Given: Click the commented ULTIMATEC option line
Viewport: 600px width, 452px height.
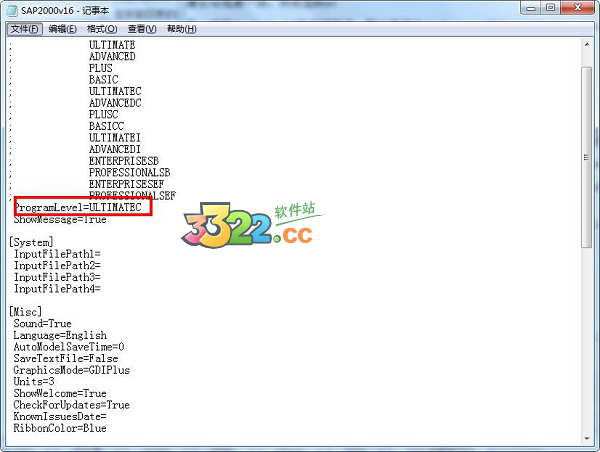Looking at the screenshot, I should tap(115, 91).
